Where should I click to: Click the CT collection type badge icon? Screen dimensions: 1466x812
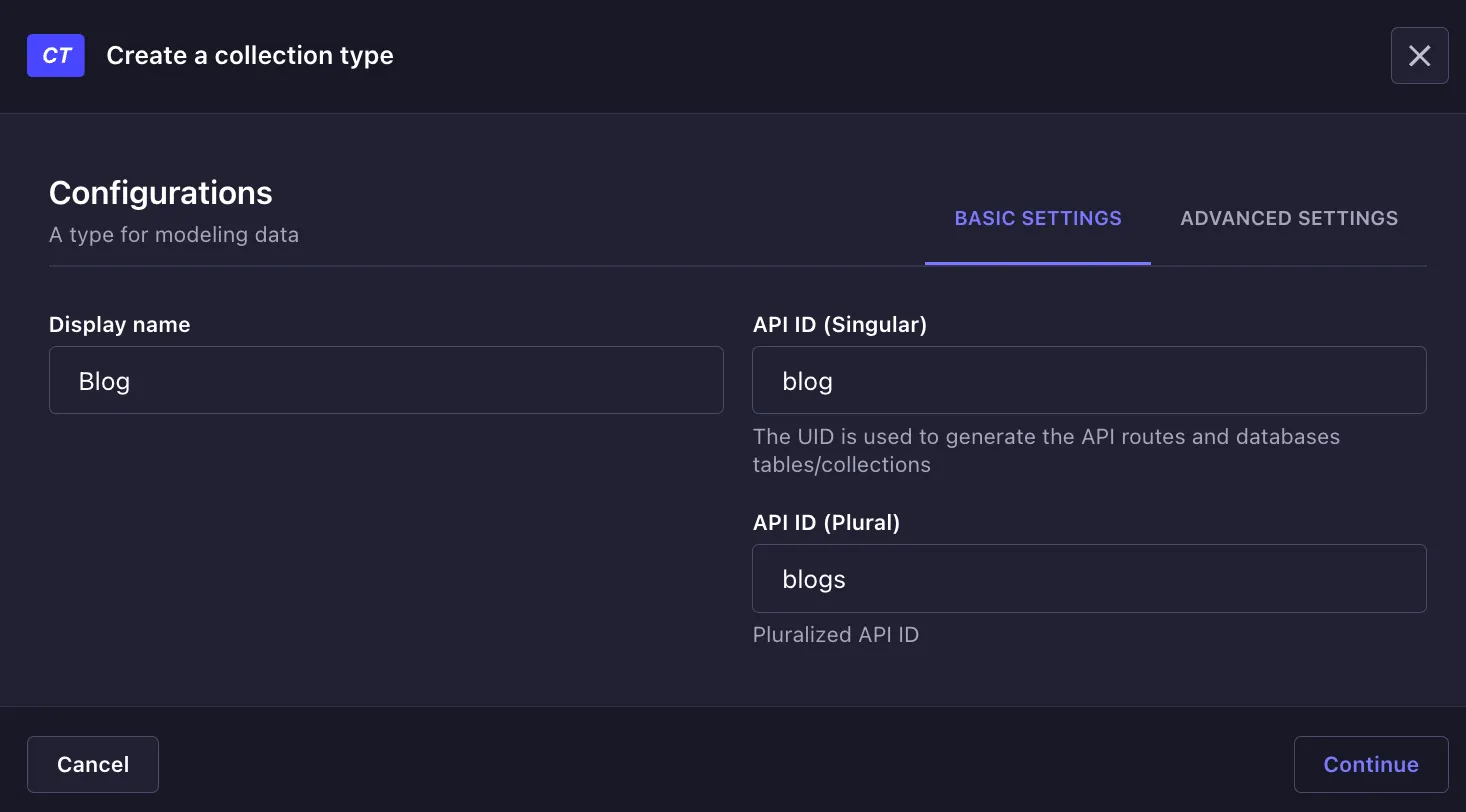56,56
